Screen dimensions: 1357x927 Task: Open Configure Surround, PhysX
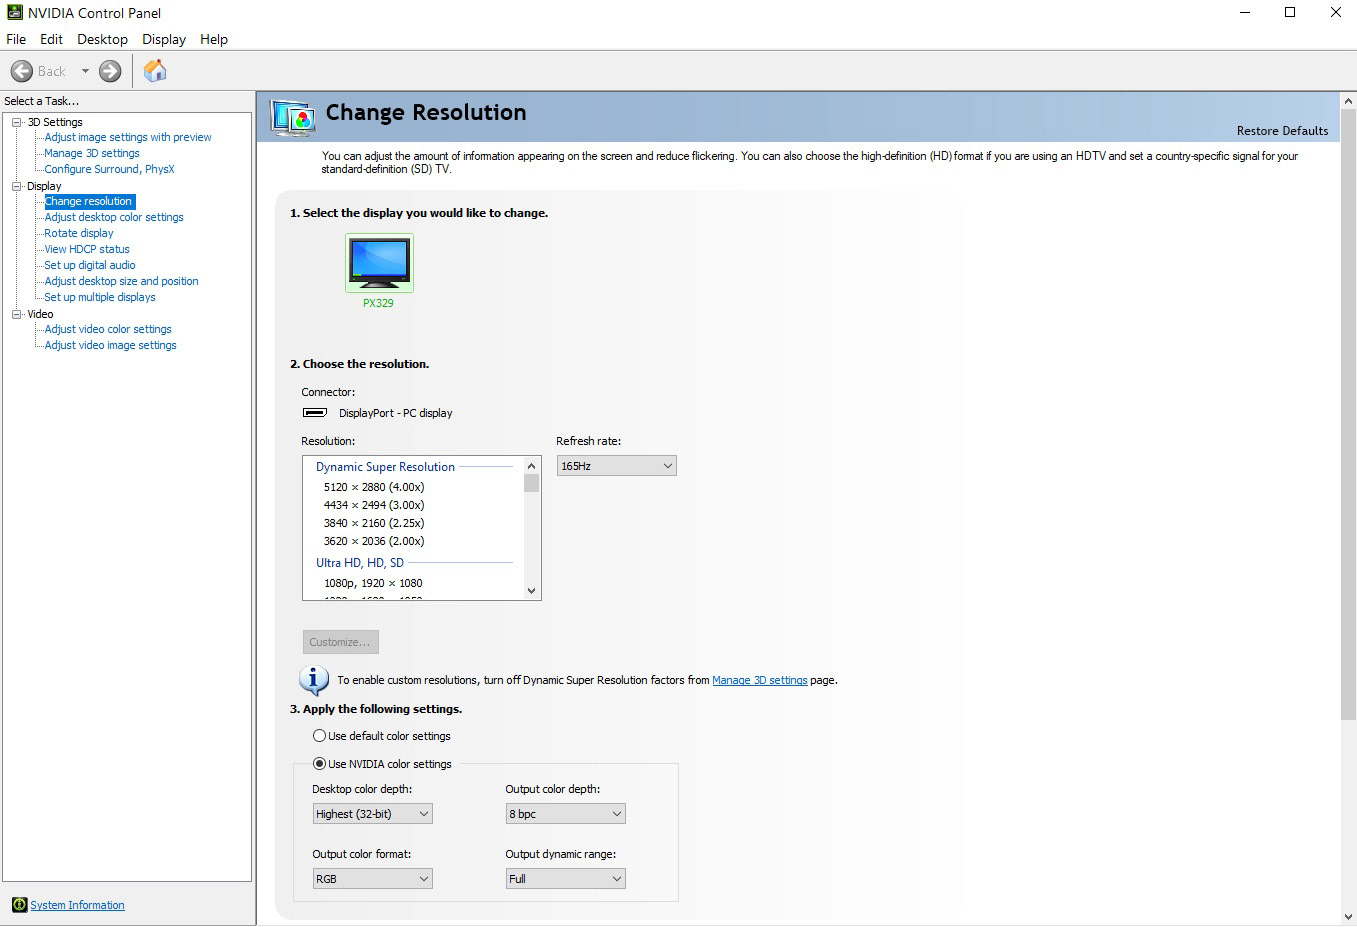tap(109, 169)
